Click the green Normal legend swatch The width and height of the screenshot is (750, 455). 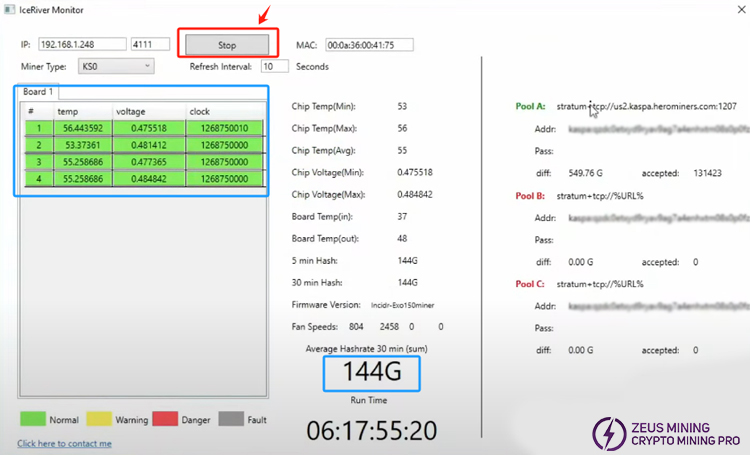point(31,420)
